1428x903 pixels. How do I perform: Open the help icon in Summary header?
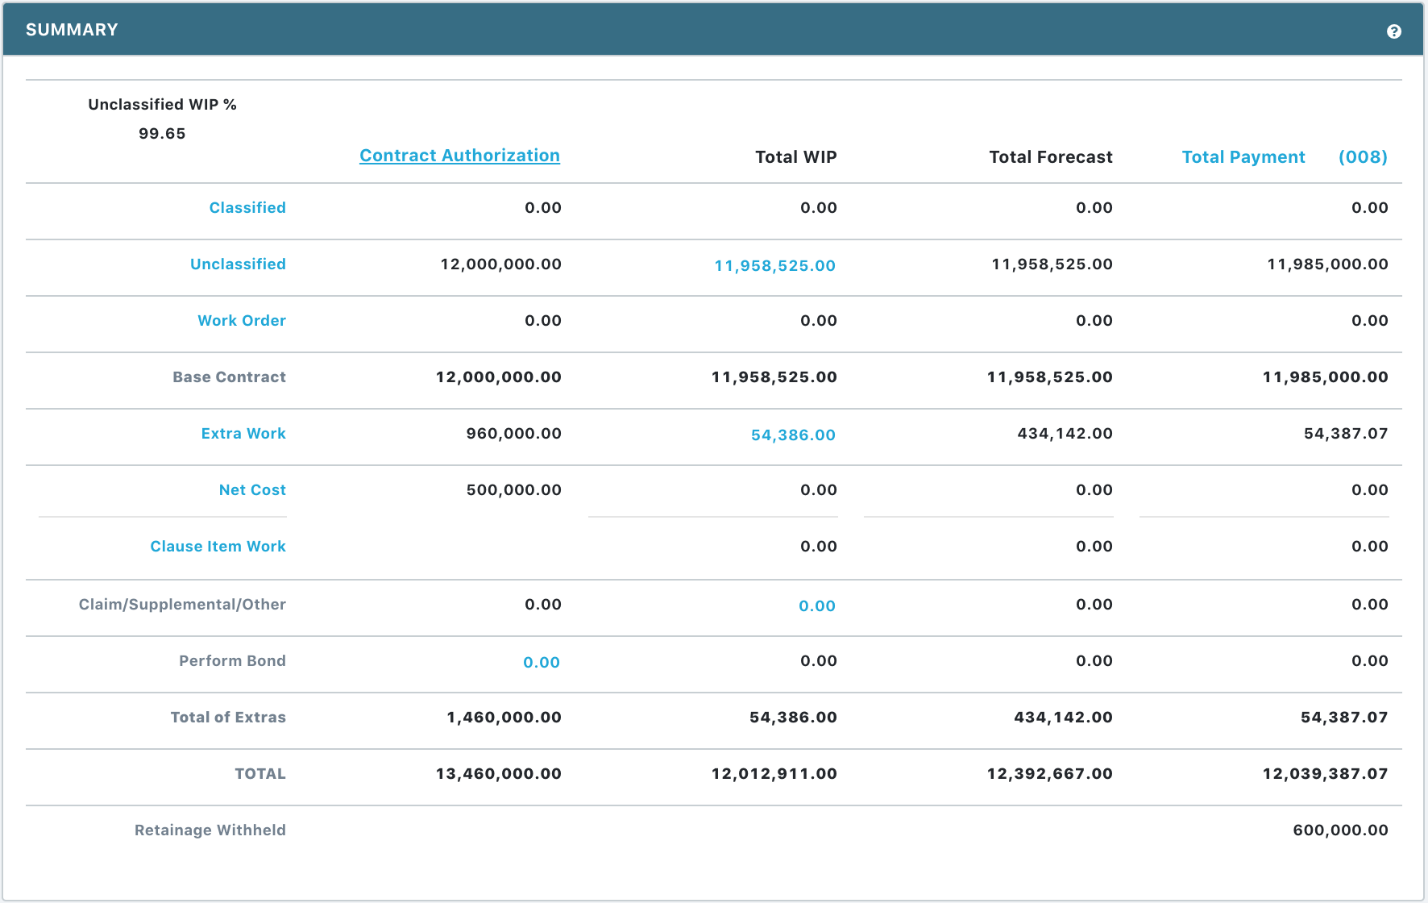click(x=1393, y=32)
